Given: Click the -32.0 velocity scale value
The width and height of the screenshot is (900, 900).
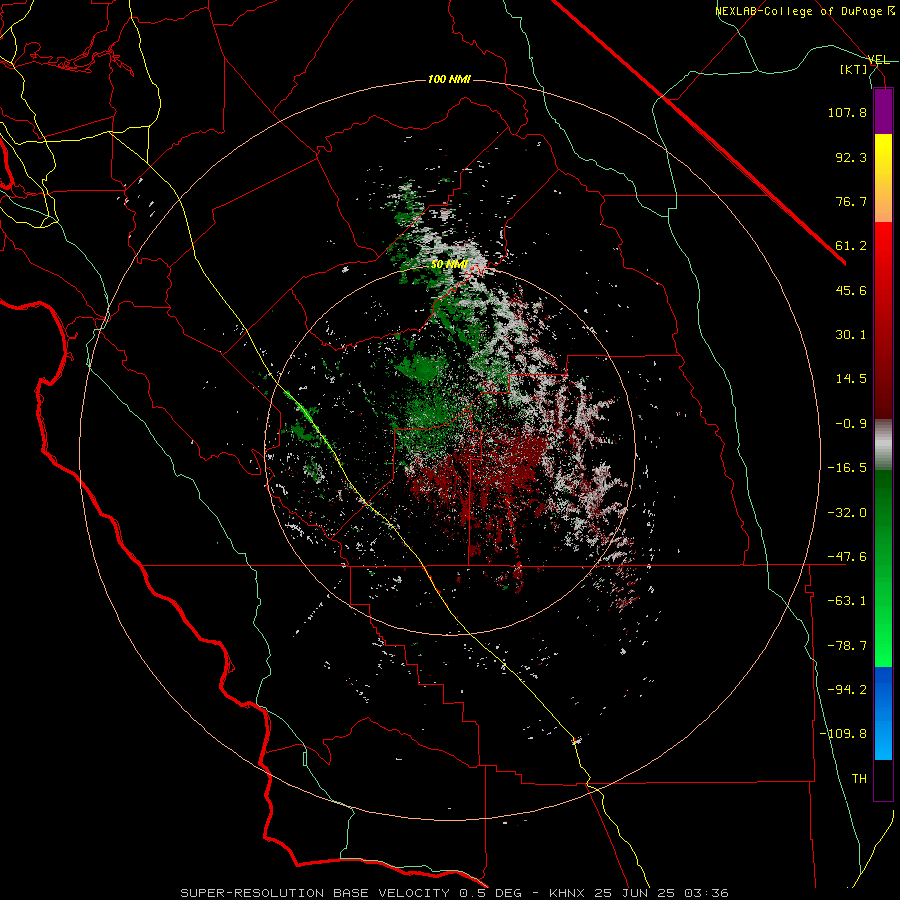Looking at the screenshot, I should click(847, 513).
